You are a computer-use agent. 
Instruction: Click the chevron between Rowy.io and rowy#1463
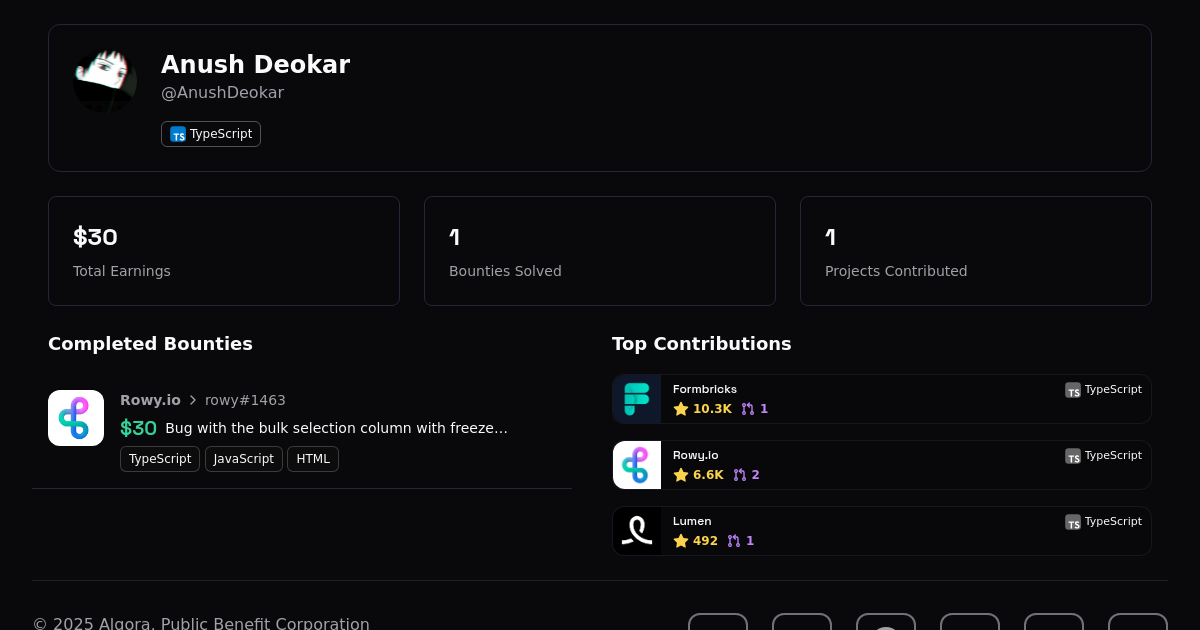193,400
